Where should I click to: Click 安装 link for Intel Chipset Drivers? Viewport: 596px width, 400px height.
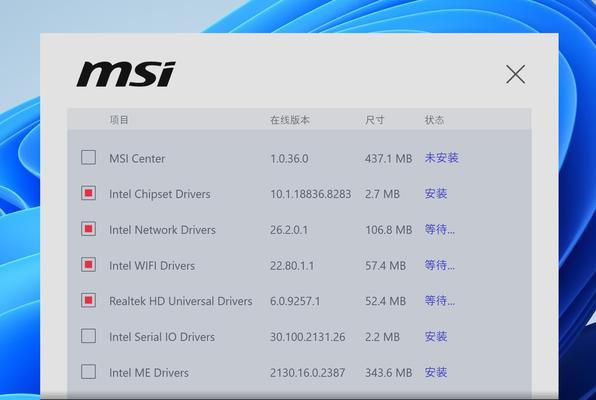tap(436, 194)
